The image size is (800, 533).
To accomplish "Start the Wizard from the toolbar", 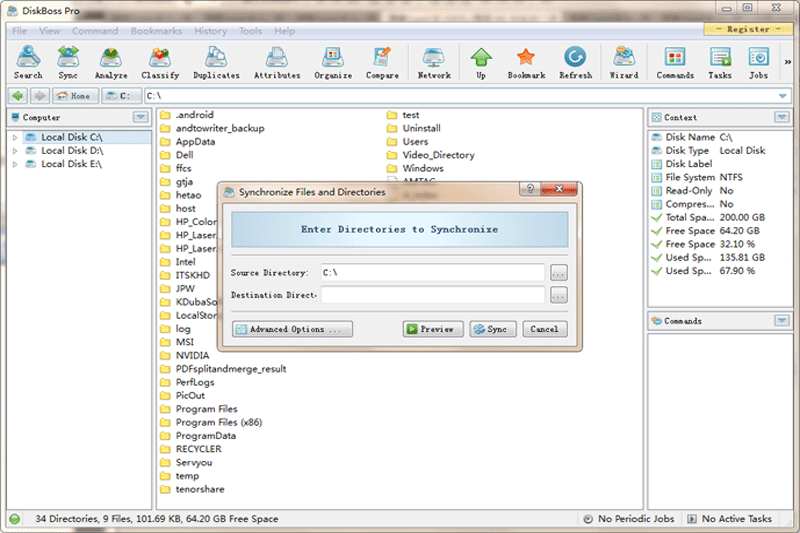I will coord(624,62).
